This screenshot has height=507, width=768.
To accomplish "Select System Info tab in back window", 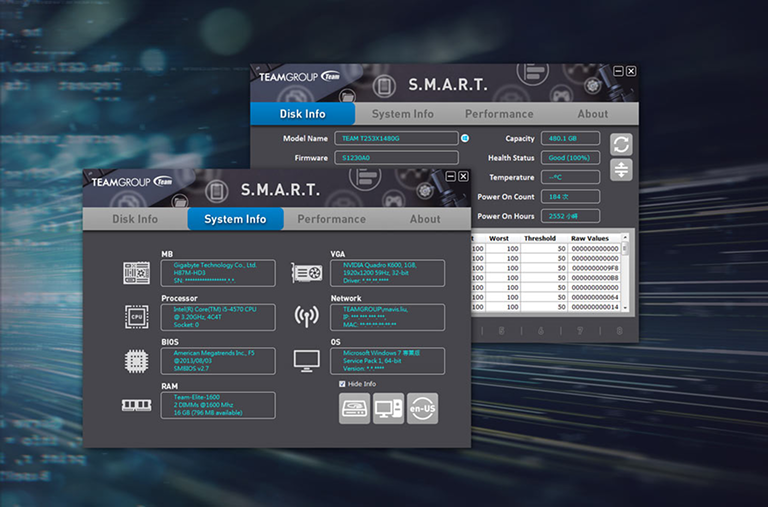I will pyautogui.click(x=403, y=114).
